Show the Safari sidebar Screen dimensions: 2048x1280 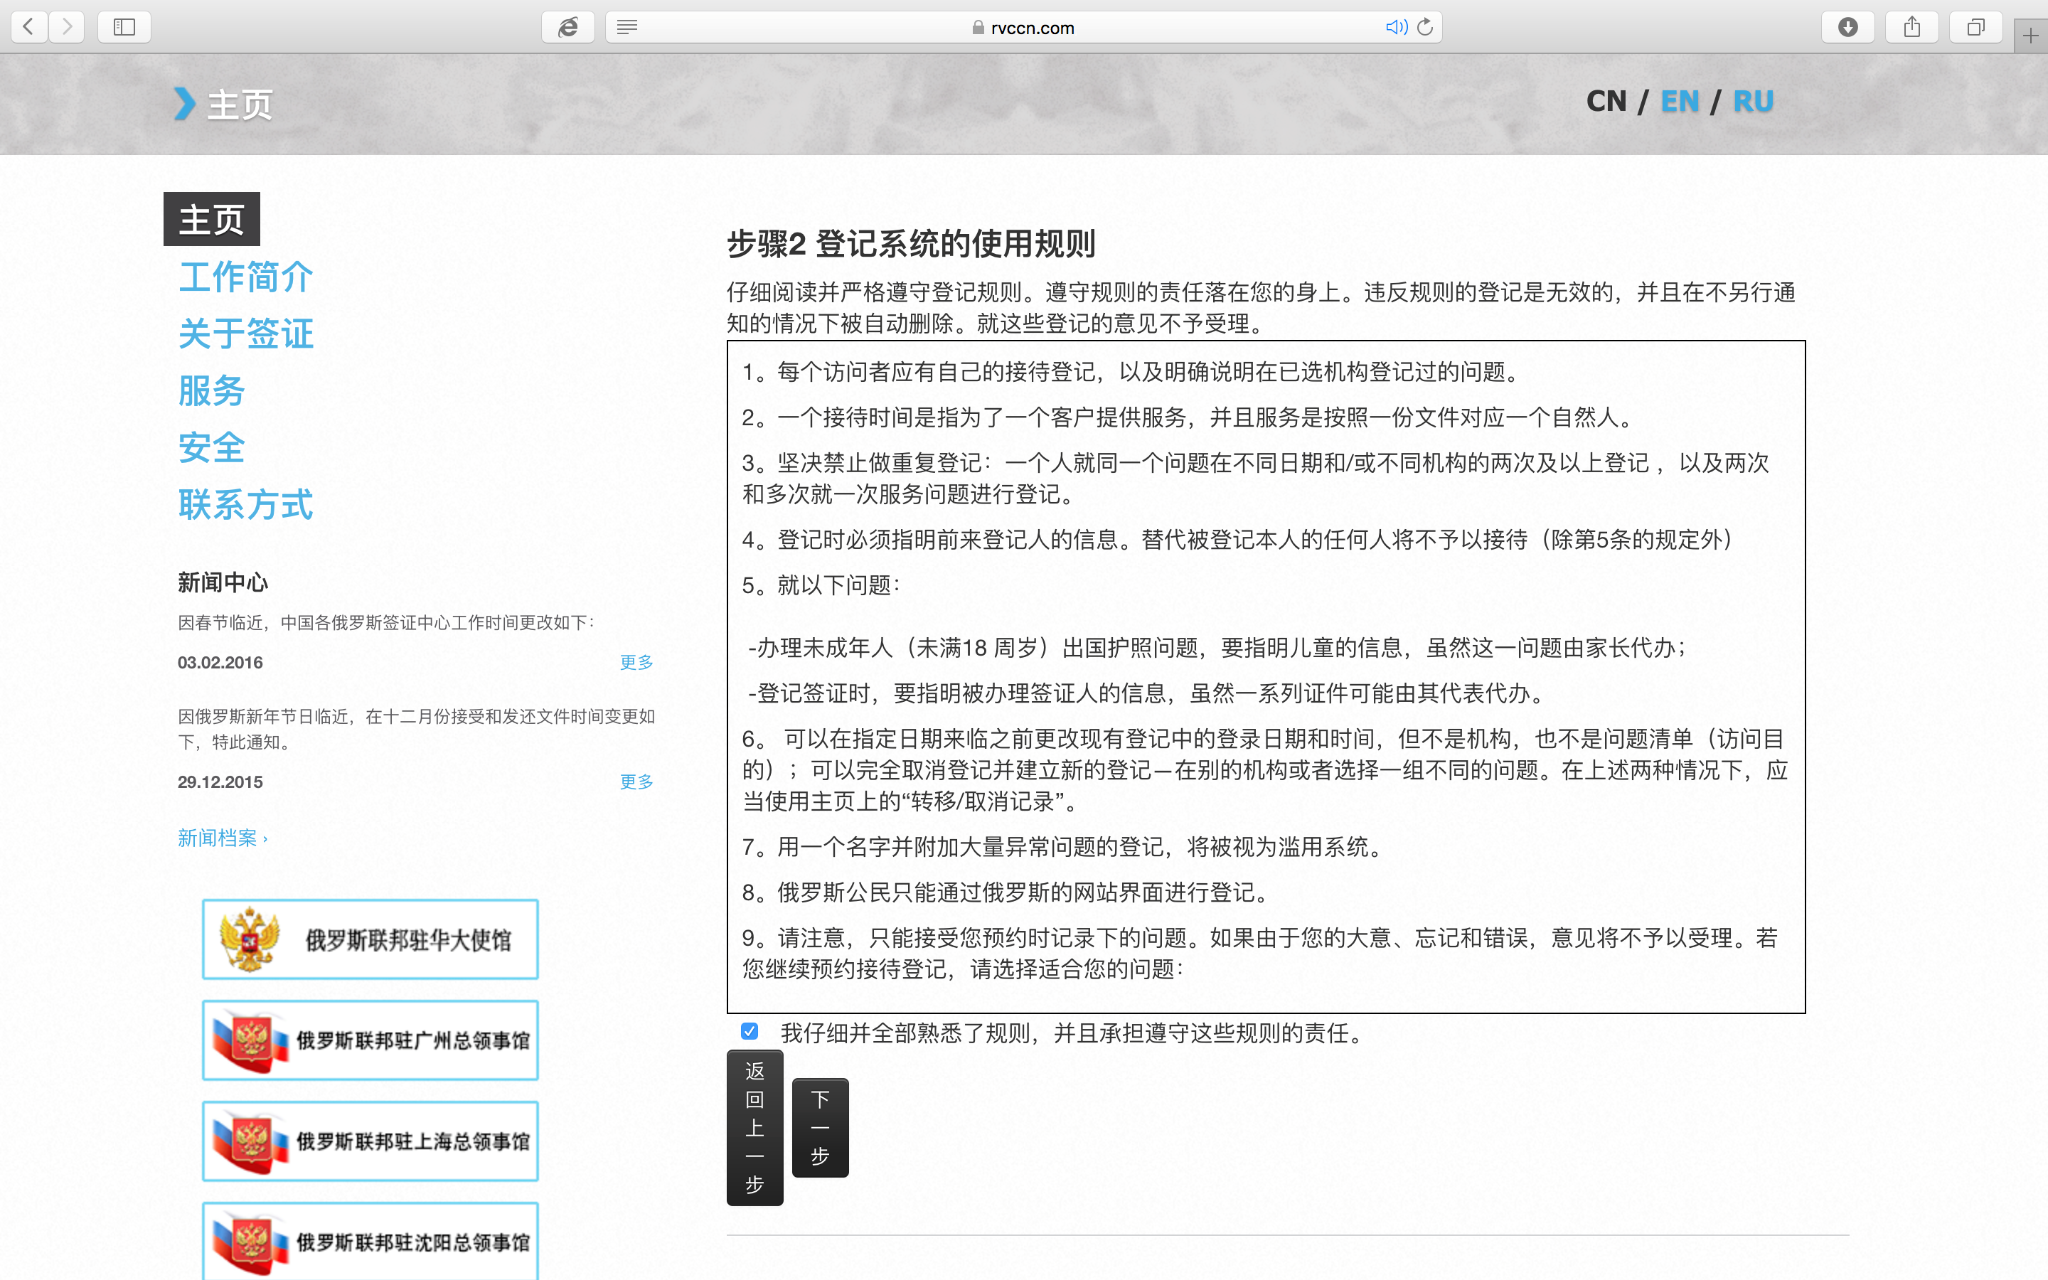(x=124, y=27)
